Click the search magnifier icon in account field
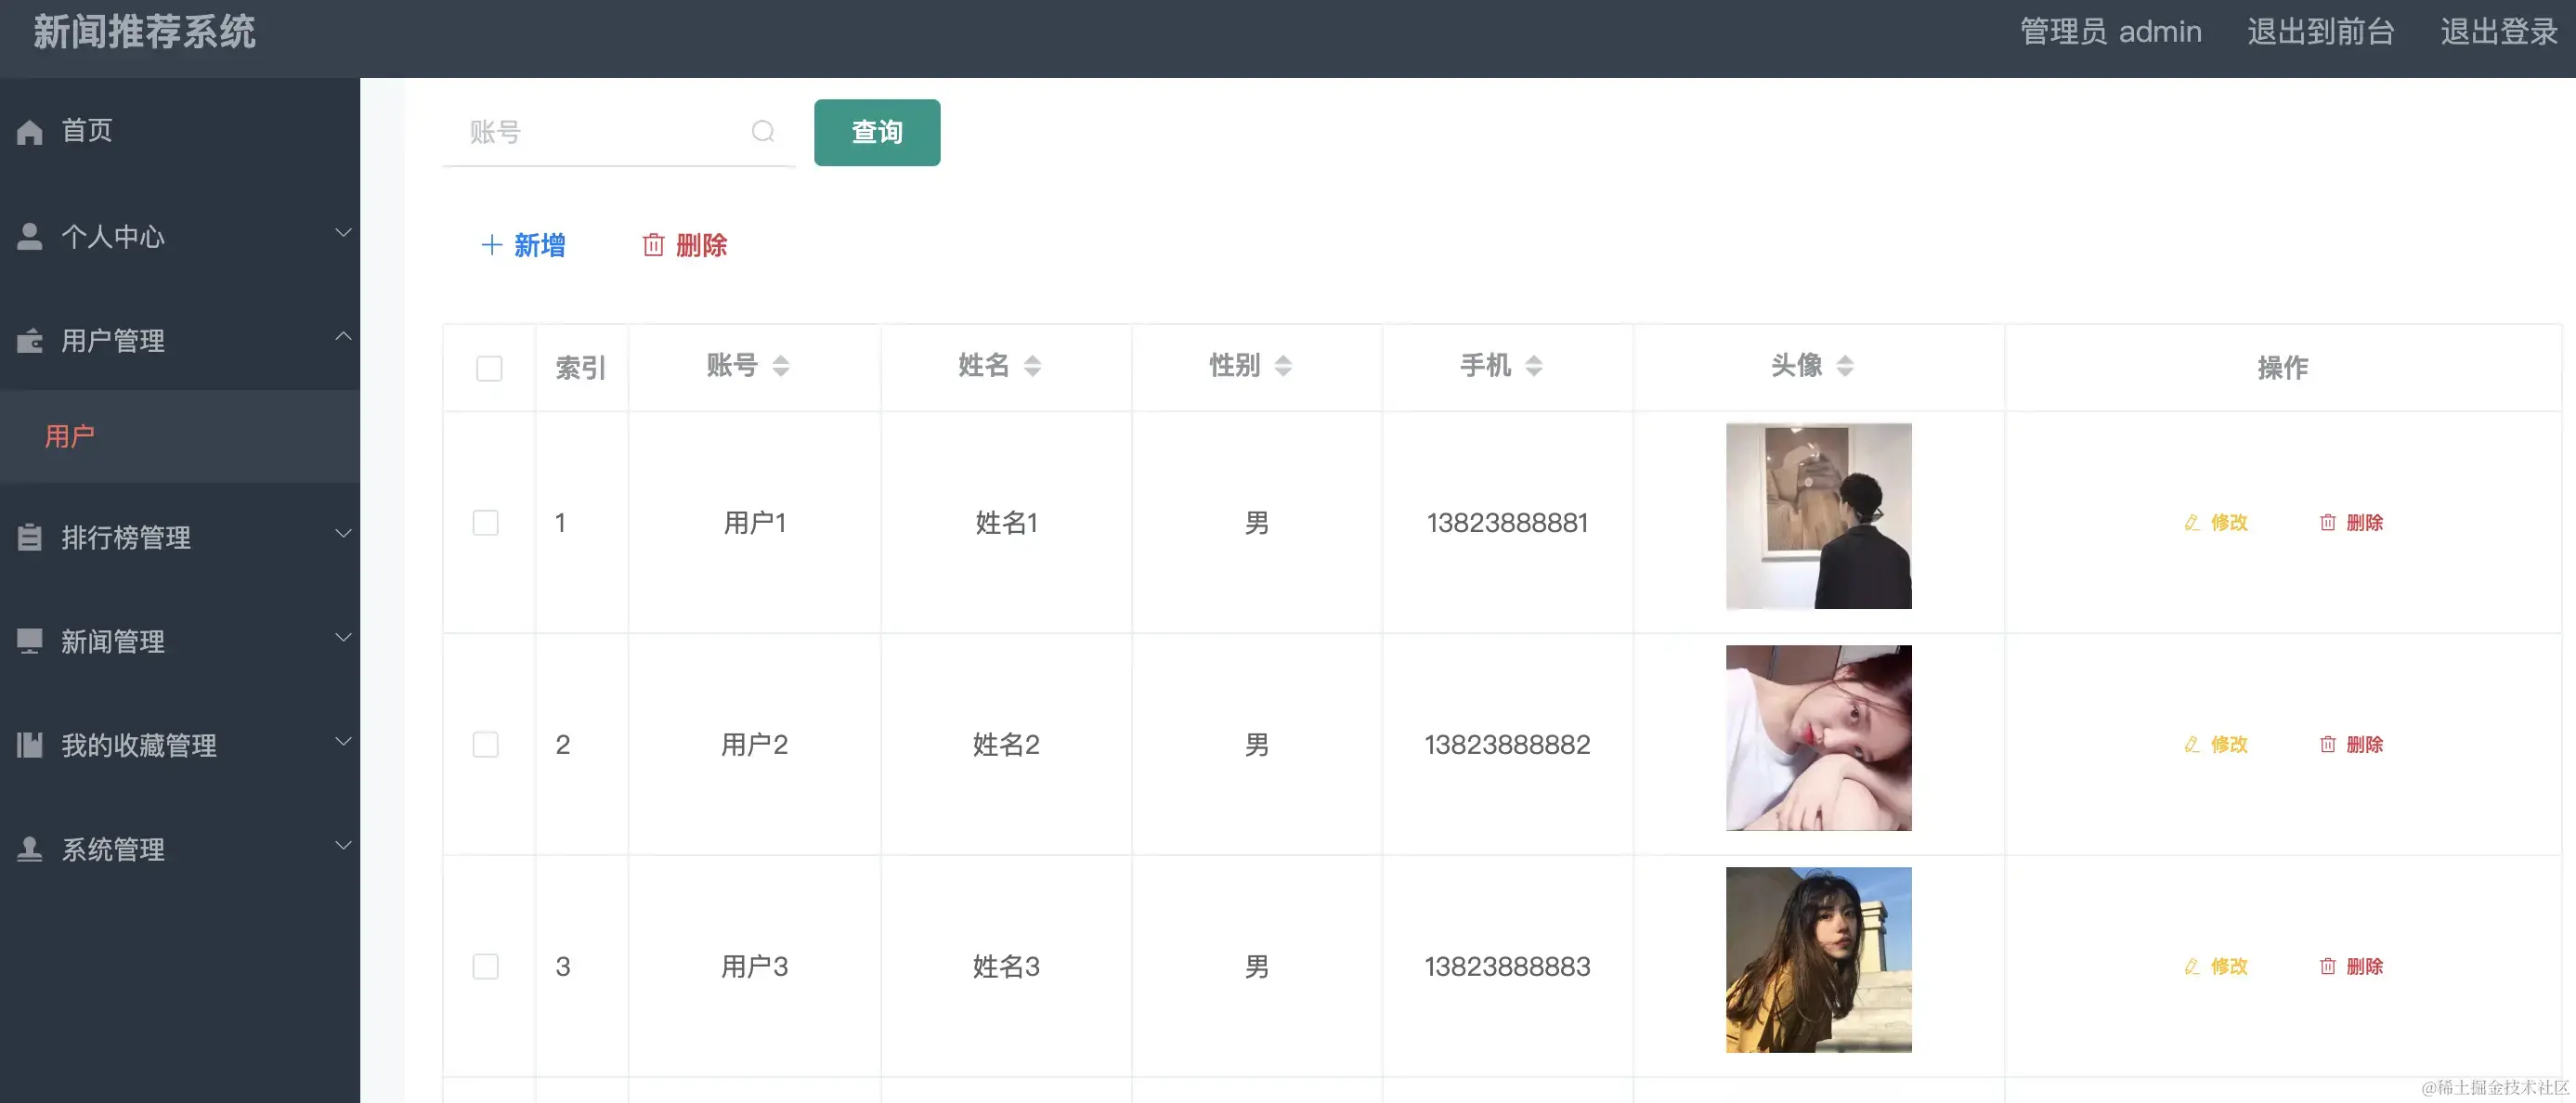The image size is (2576, 1103). 763,131
